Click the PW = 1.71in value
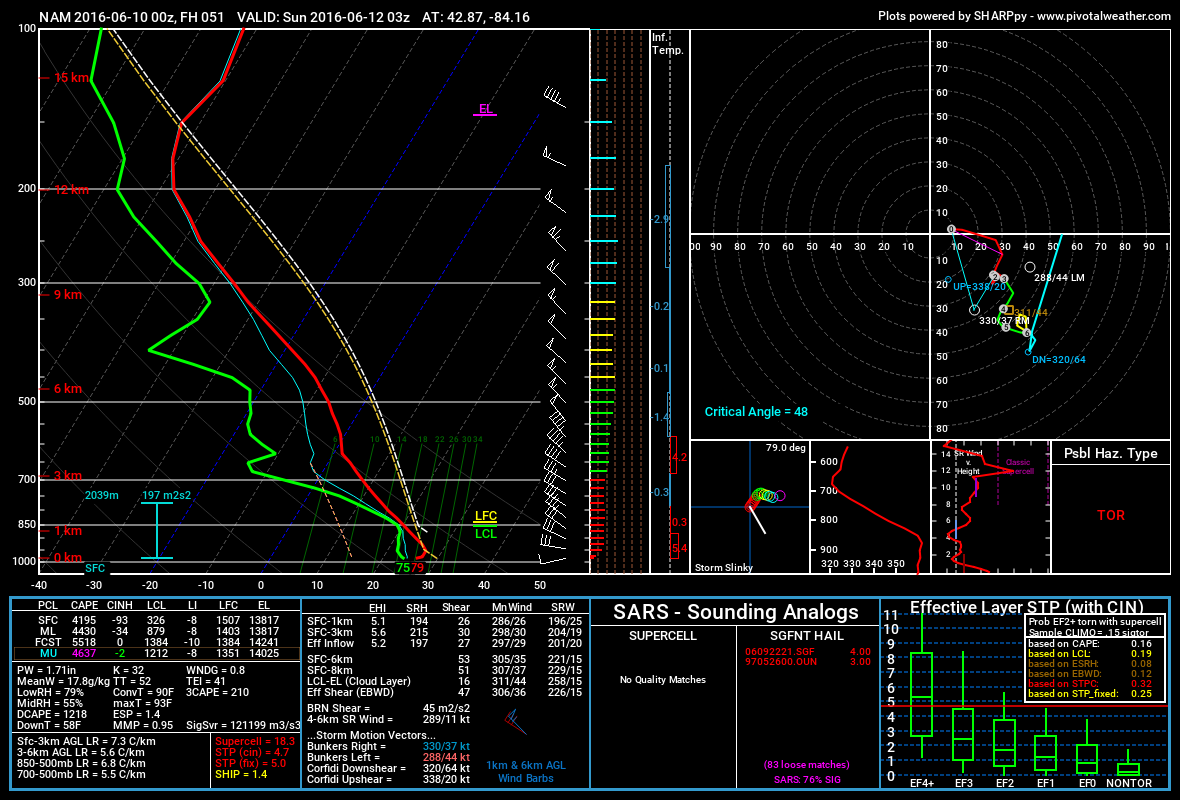The image size is (1180, 800). 47,670
